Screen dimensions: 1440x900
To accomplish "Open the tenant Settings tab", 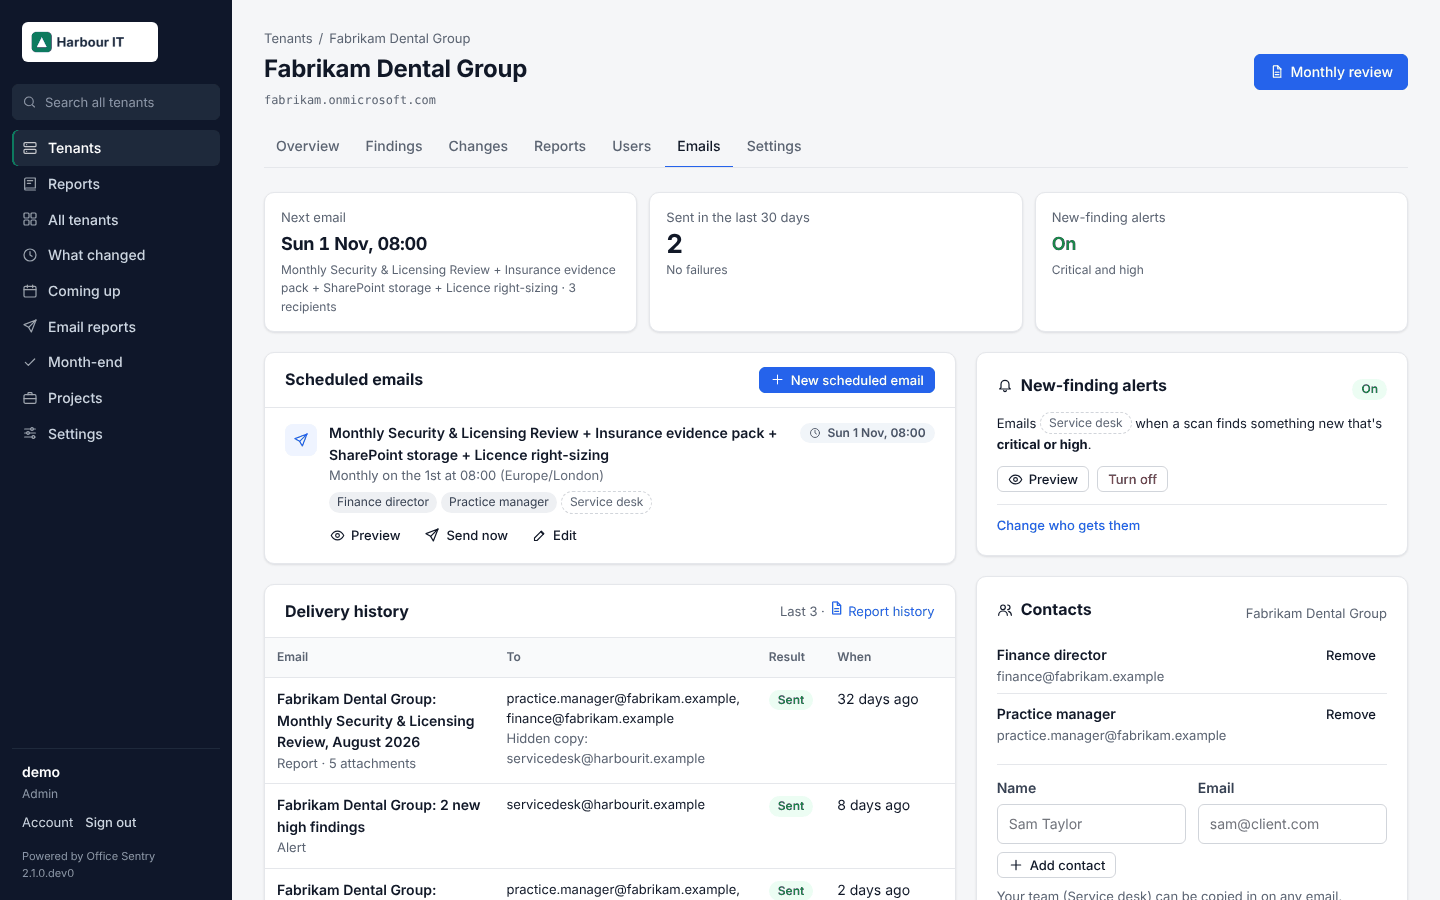I will pyautogui.click(x=774, y=146).
